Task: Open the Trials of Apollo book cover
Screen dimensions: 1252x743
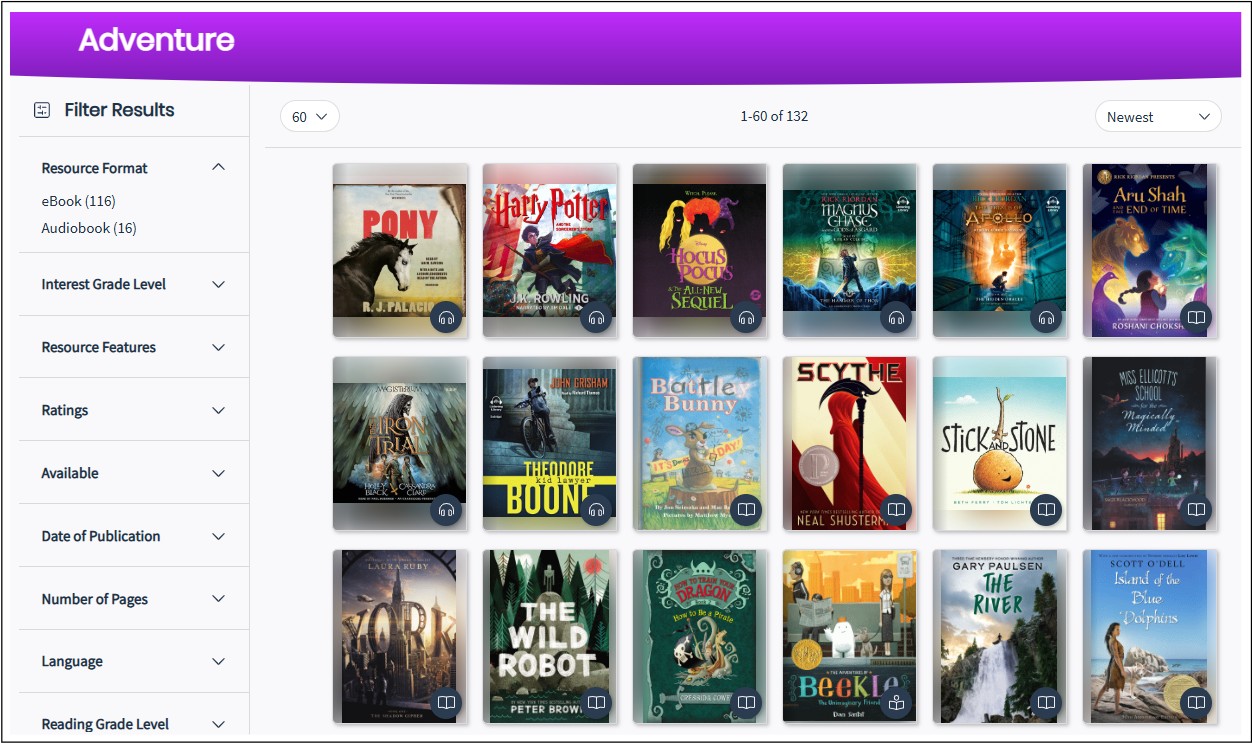Action: tap(1000, 250)
